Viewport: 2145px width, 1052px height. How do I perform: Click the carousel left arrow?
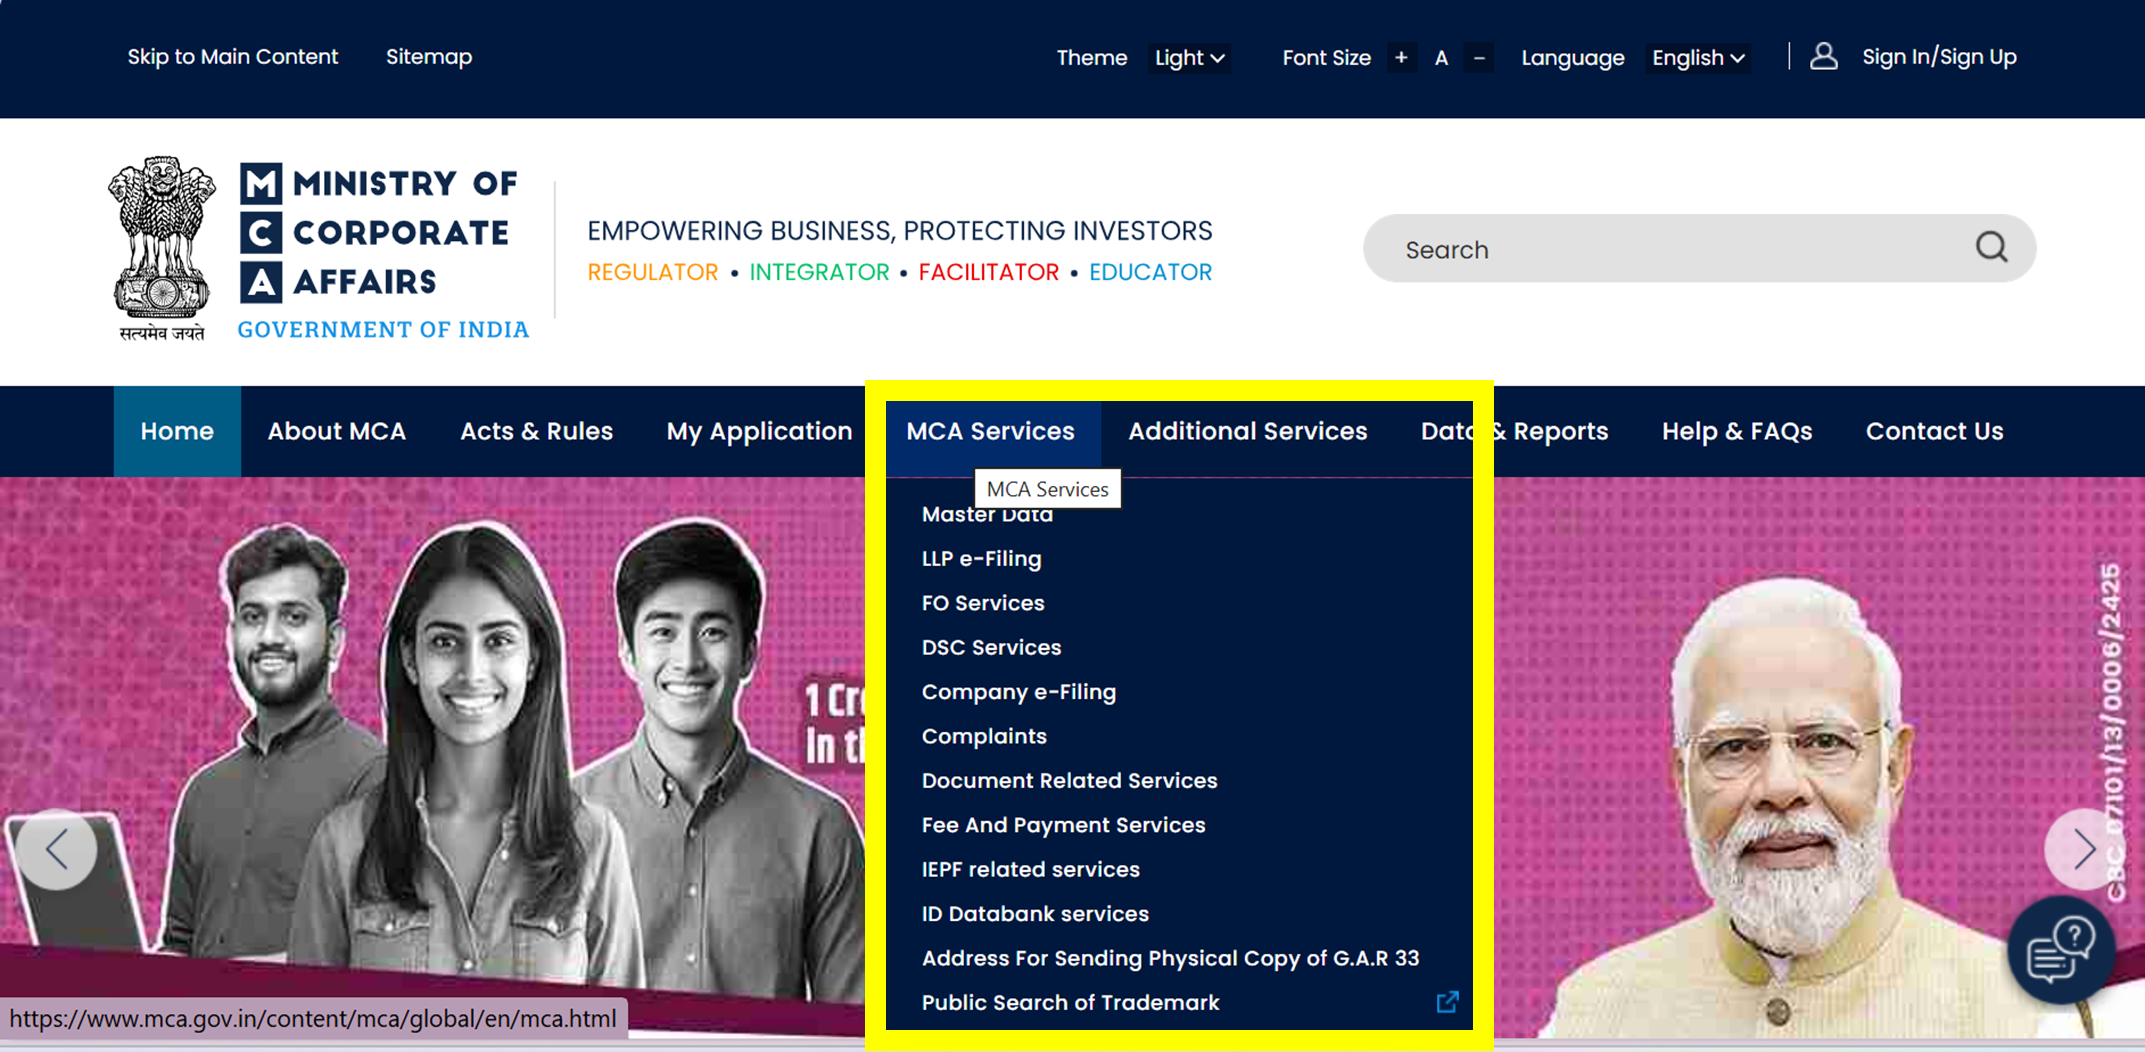tap(57, 849)
